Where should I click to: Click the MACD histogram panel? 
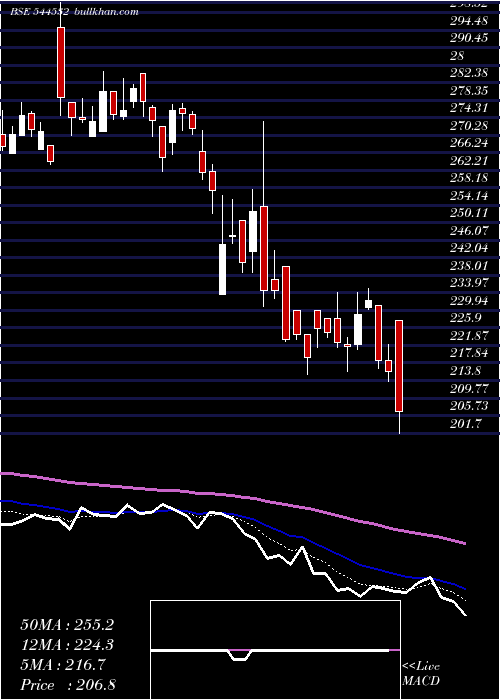coord(275,650)
